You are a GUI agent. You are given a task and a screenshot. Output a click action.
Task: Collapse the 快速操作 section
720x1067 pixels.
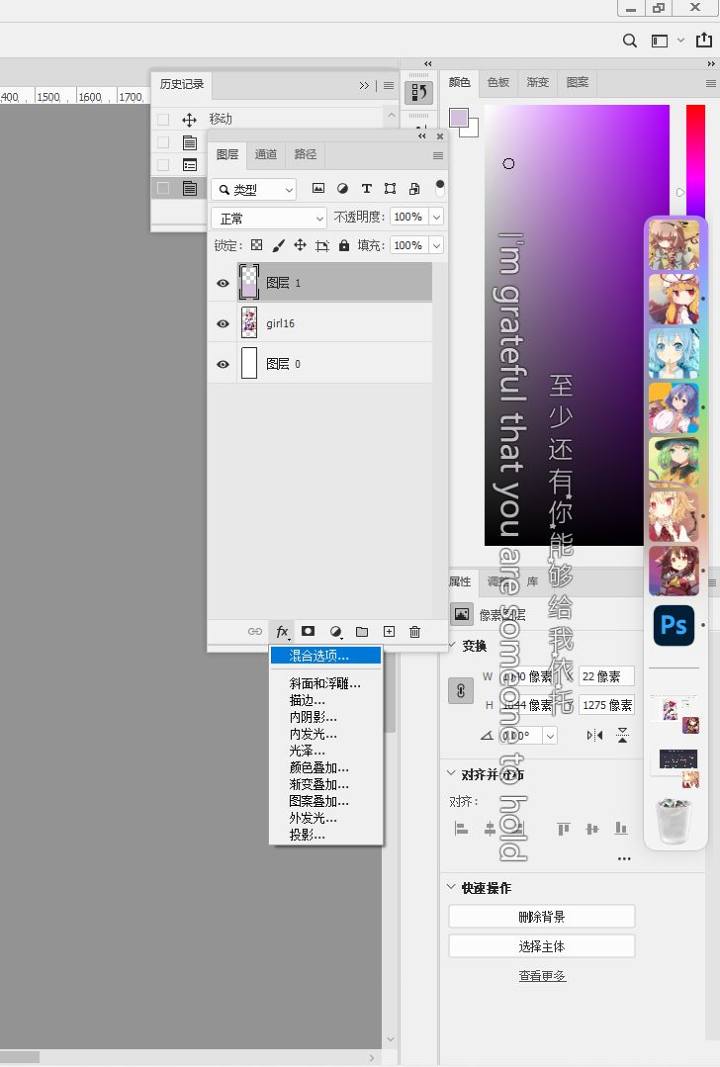point(451,887)
